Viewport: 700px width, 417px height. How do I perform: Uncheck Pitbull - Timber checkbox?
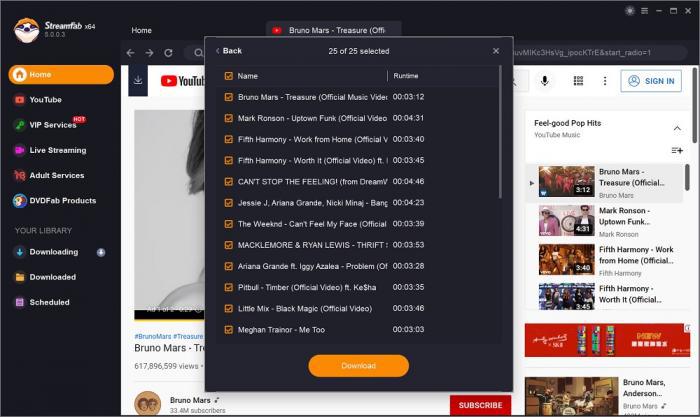229,287
